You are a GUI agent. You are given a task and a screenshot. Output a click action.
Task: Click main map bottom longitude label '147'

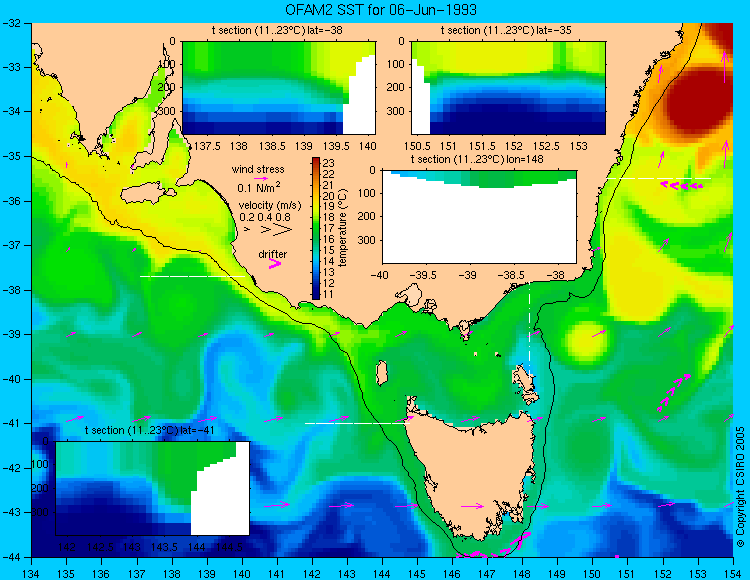[487, 573]
